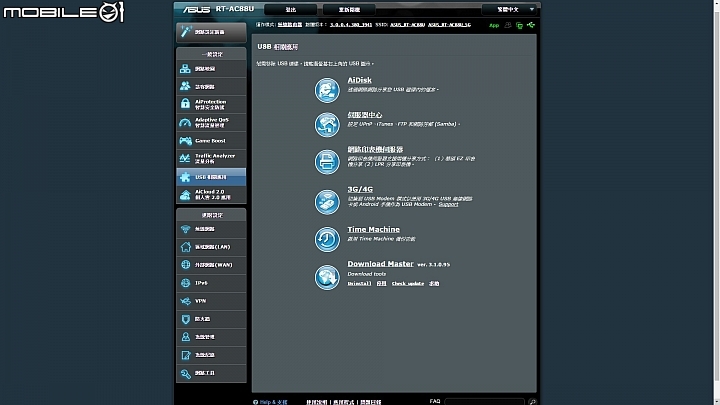Open the VPN sidebar entry
This screenshot has width=720, height=405.
(x=211, y=301)
